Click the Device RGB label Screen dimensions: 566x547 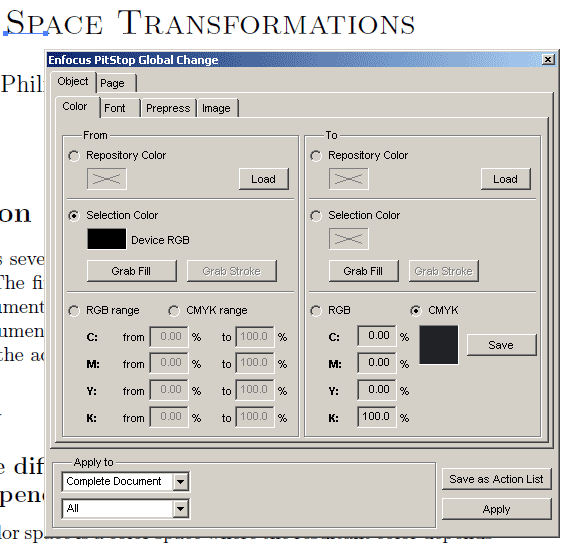pos(160,240)
